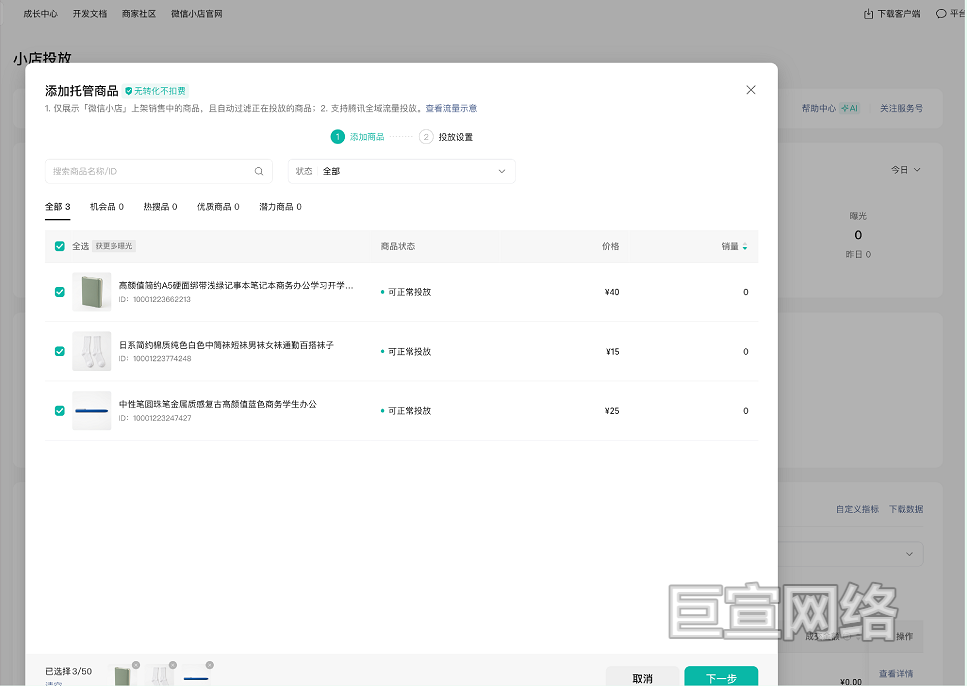Open 商家社区 in the top navigation
Viewport: 967px width, 686px height.
(139, 14)
